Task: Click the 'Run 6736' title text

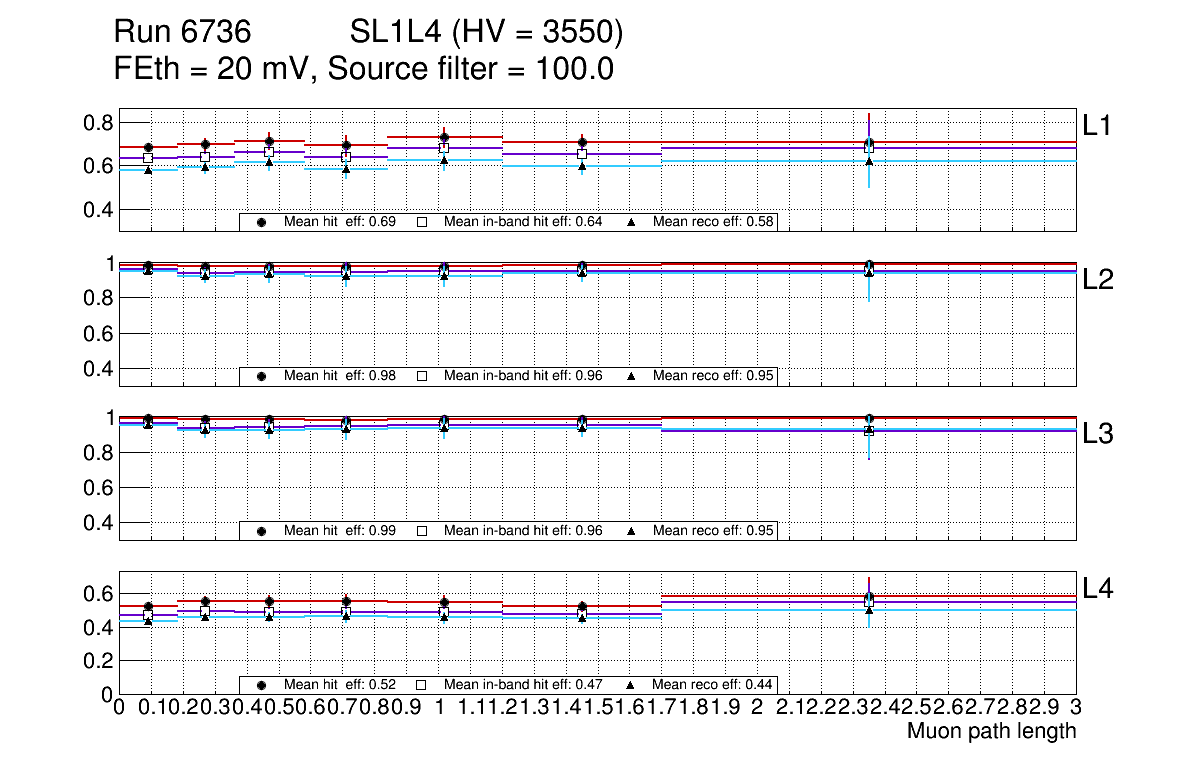Action: click(x=182, y=33)
